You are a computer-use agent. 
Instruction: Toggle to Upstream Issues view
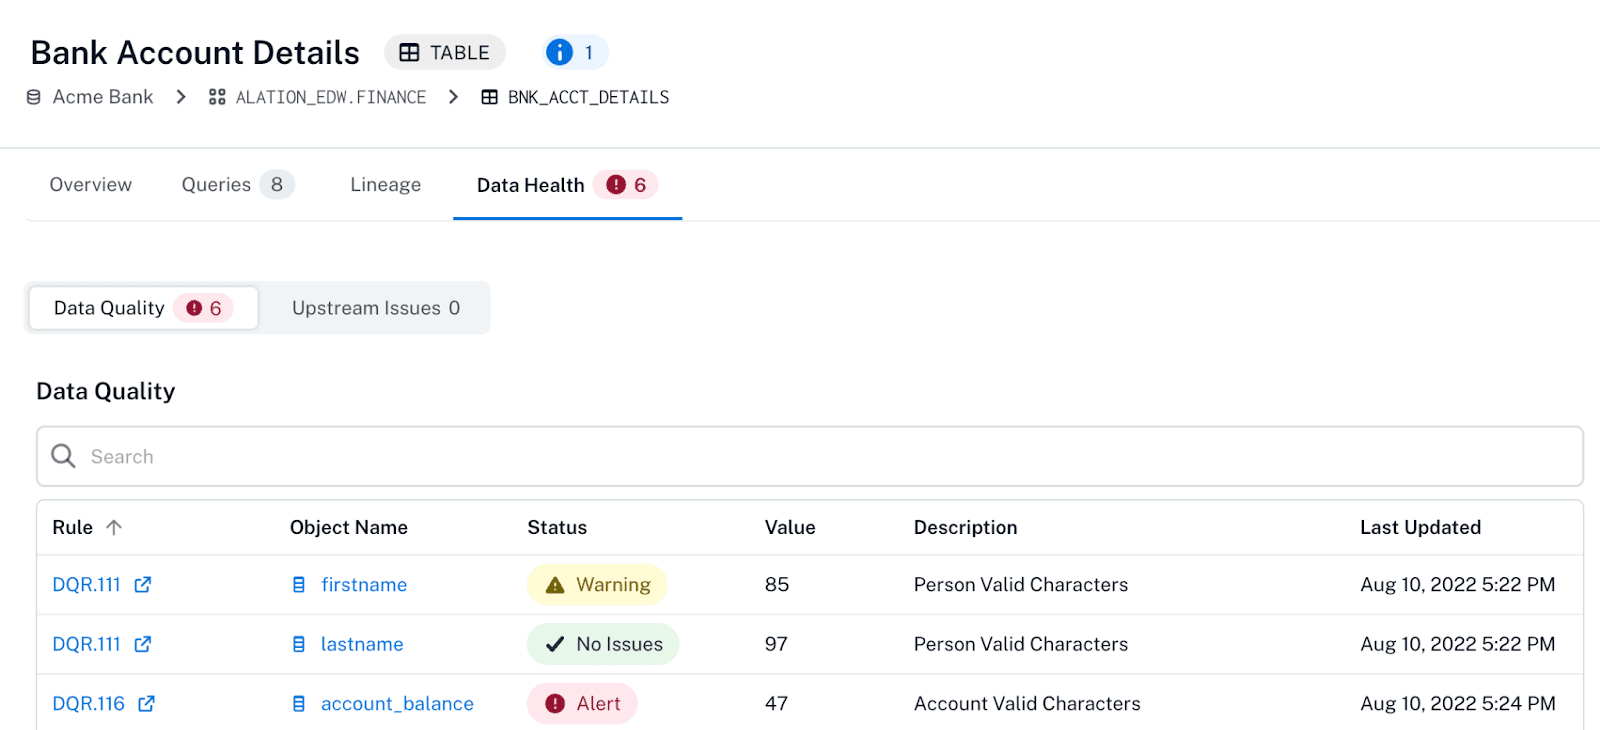(x=375, y=308)
